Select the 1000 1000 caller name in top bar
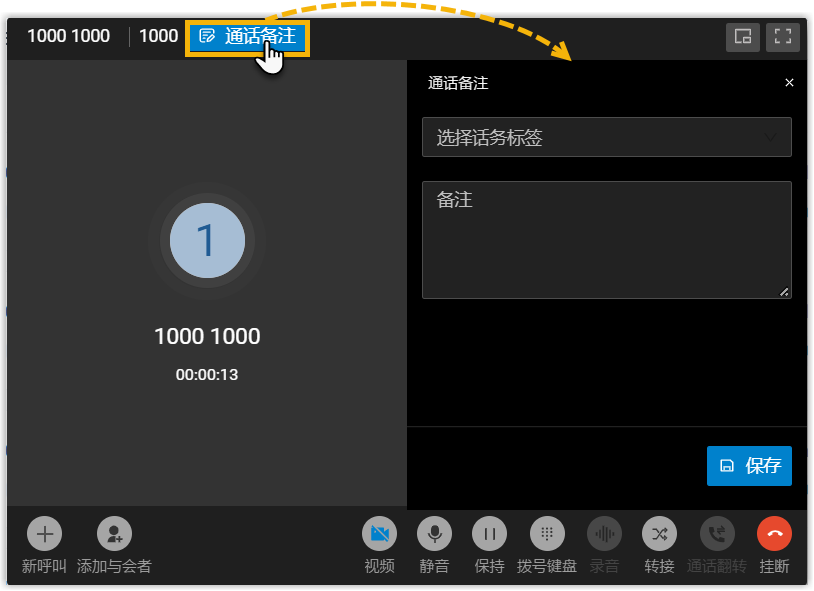Viewport: 814px width, 591px height. (68, 37)
